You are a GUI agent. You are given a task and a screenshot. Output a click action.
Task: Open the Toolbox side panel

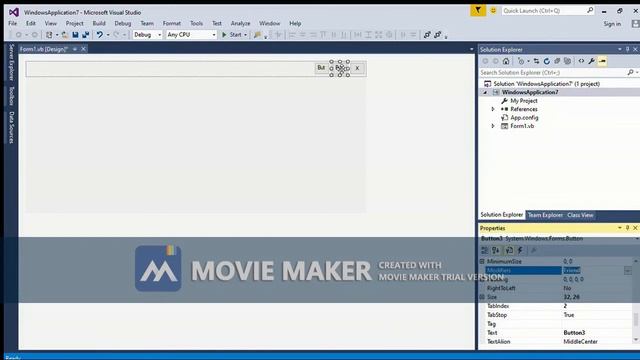[11, 96]
